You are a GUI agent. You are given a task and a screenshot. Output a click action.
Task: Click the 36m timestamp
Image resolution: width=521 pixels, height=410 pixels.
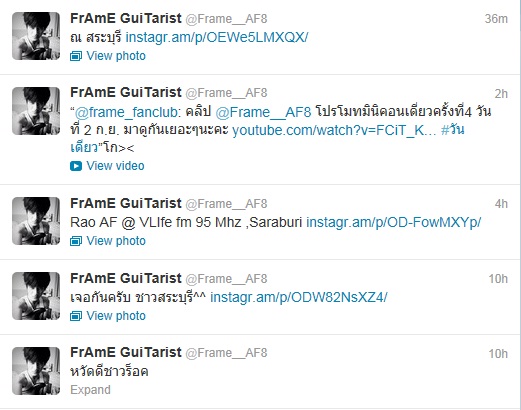coord(496,19)
